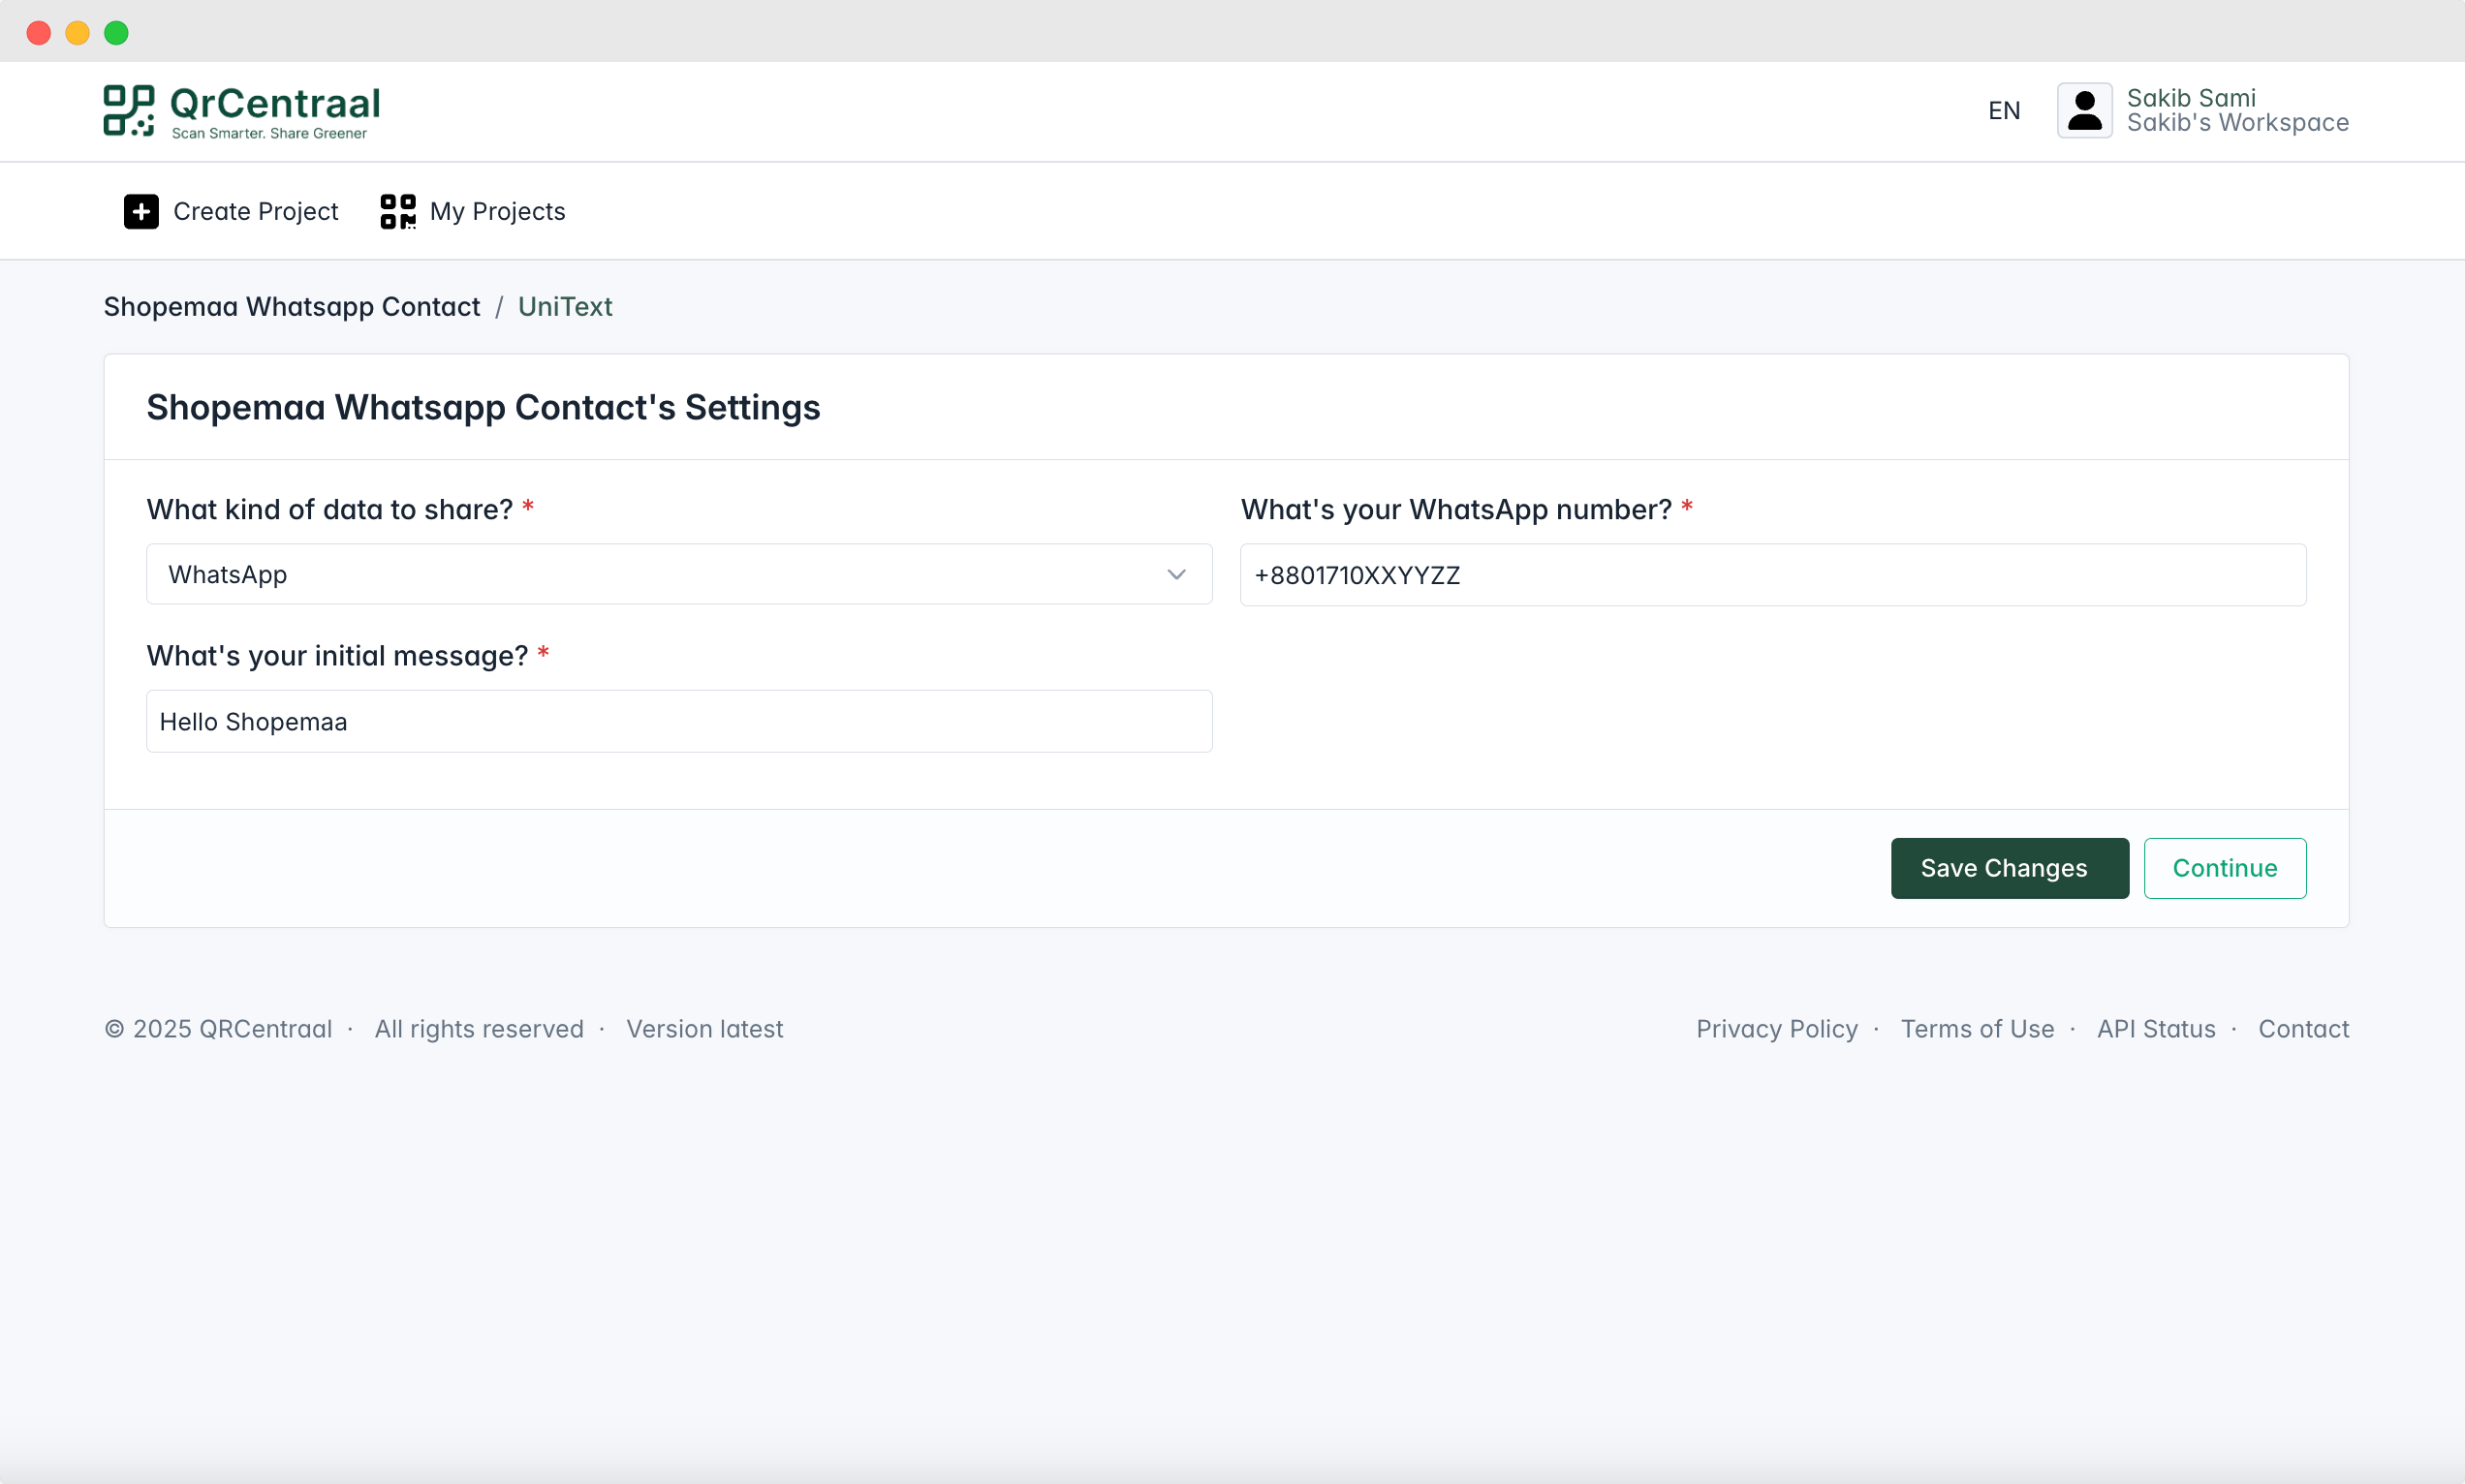
Task: Click the Create Project plus icon
Action: [x=141, y=211]
